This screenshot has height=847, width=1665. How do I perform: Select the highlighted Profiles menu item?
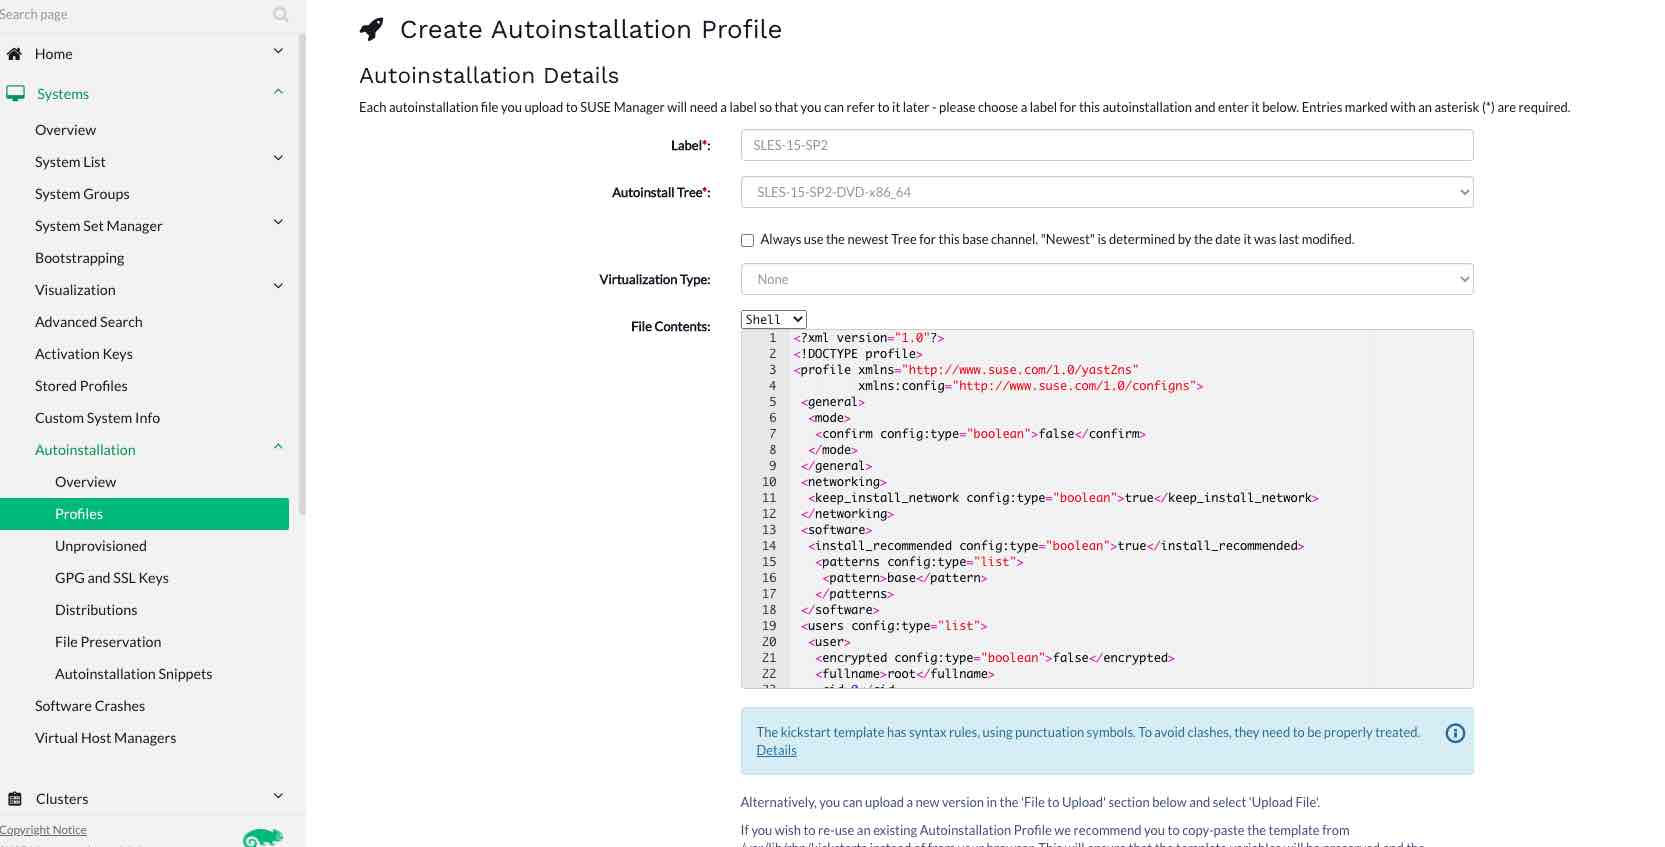(144, 514)
